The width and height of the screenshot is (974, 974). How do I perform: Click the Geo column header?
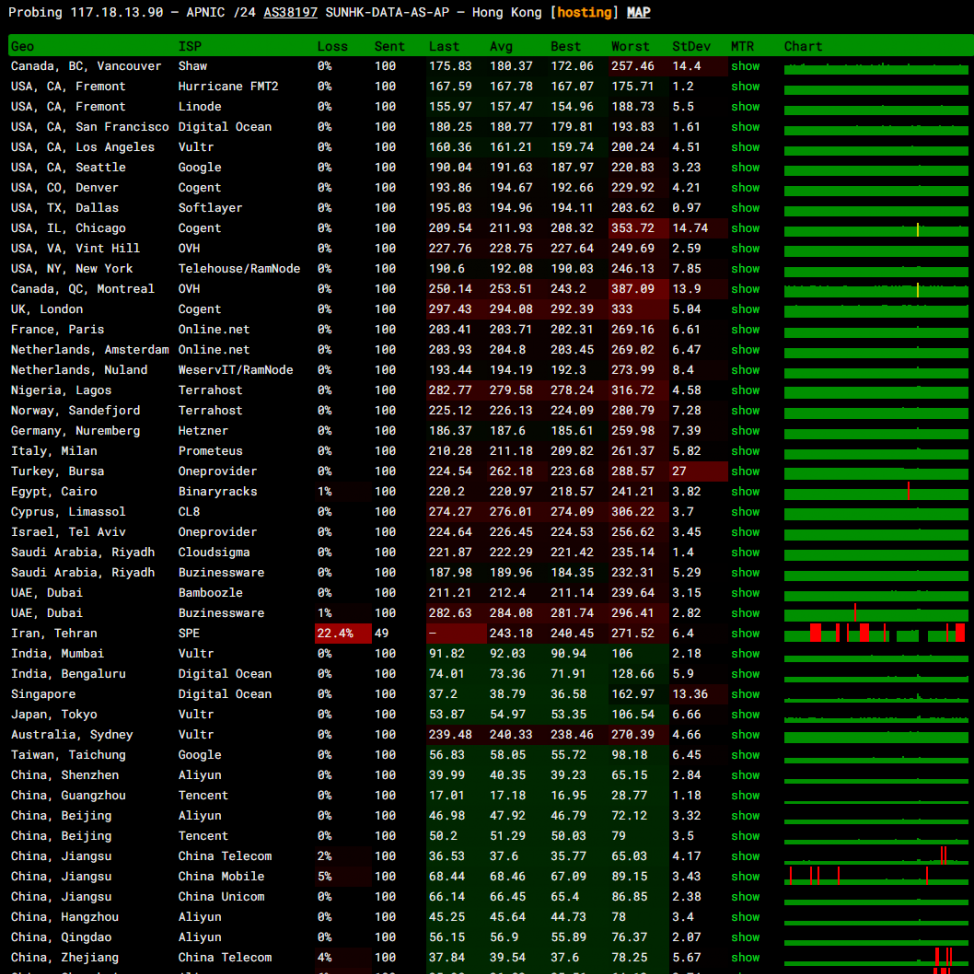point(22,47)
